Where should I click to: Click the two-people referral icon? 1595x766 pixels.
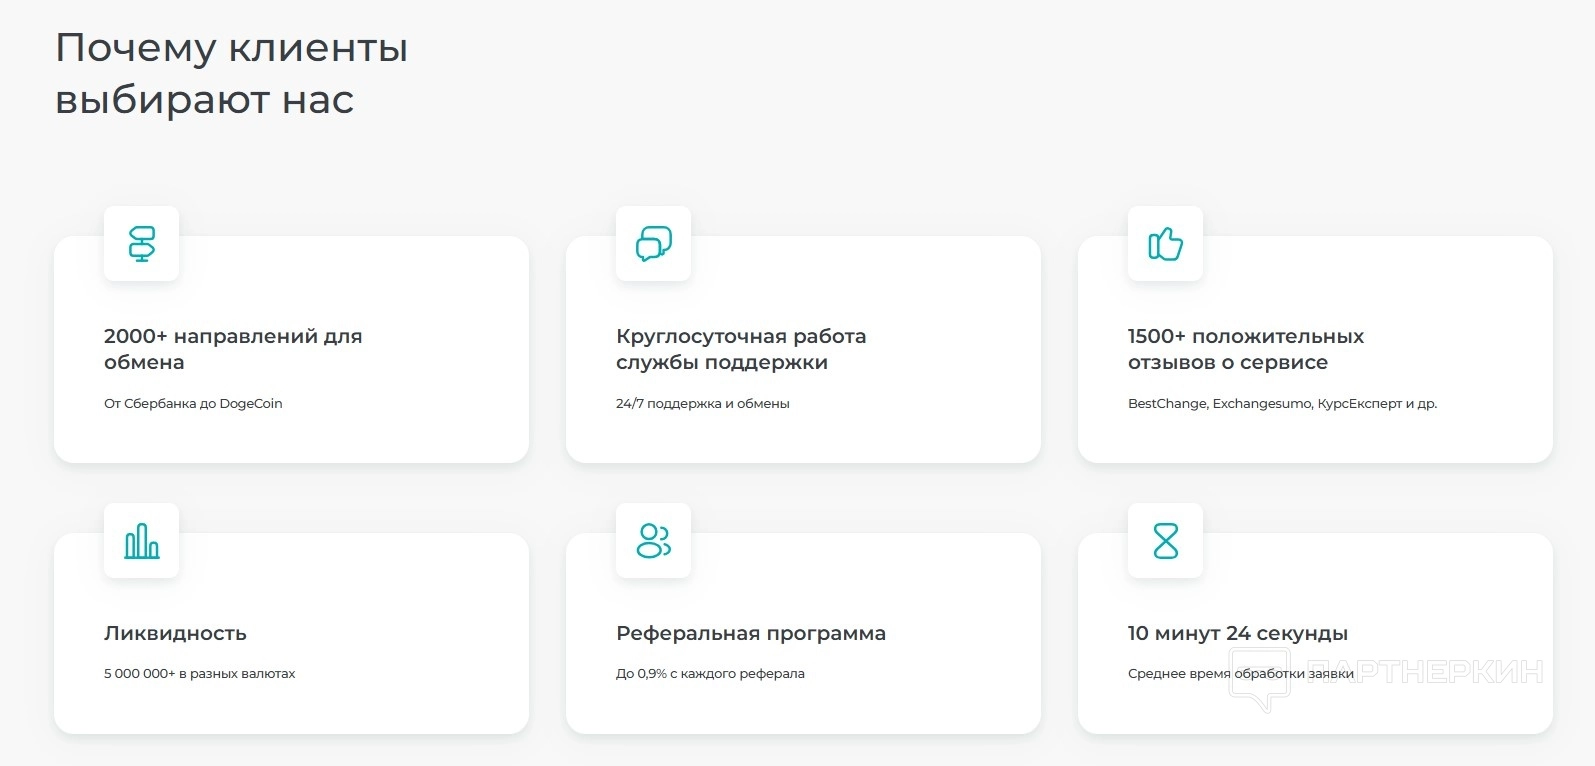pyautogui.click(x=654, y=541)
